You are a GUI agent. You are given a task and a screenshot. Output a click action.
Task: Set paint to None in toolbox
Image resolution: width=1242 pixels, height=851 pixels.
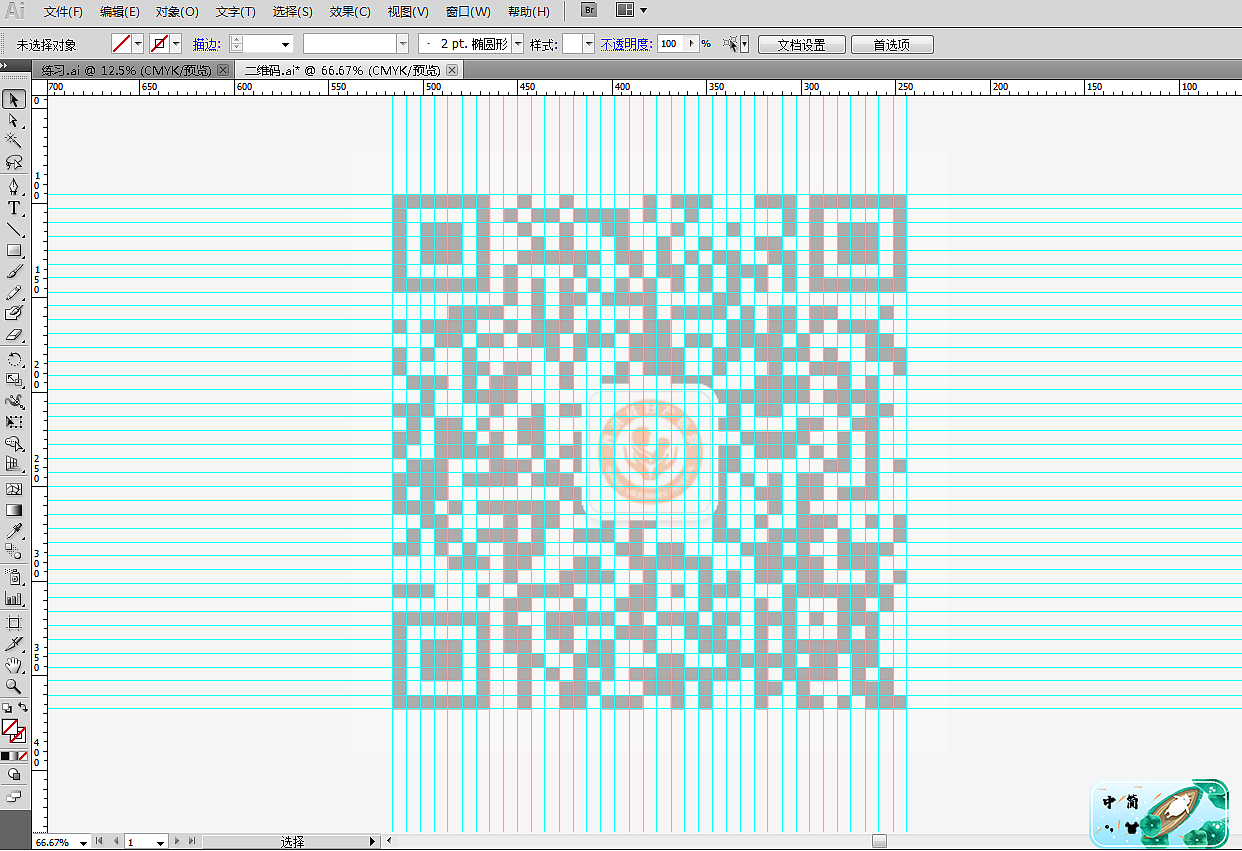pos(23,756)
